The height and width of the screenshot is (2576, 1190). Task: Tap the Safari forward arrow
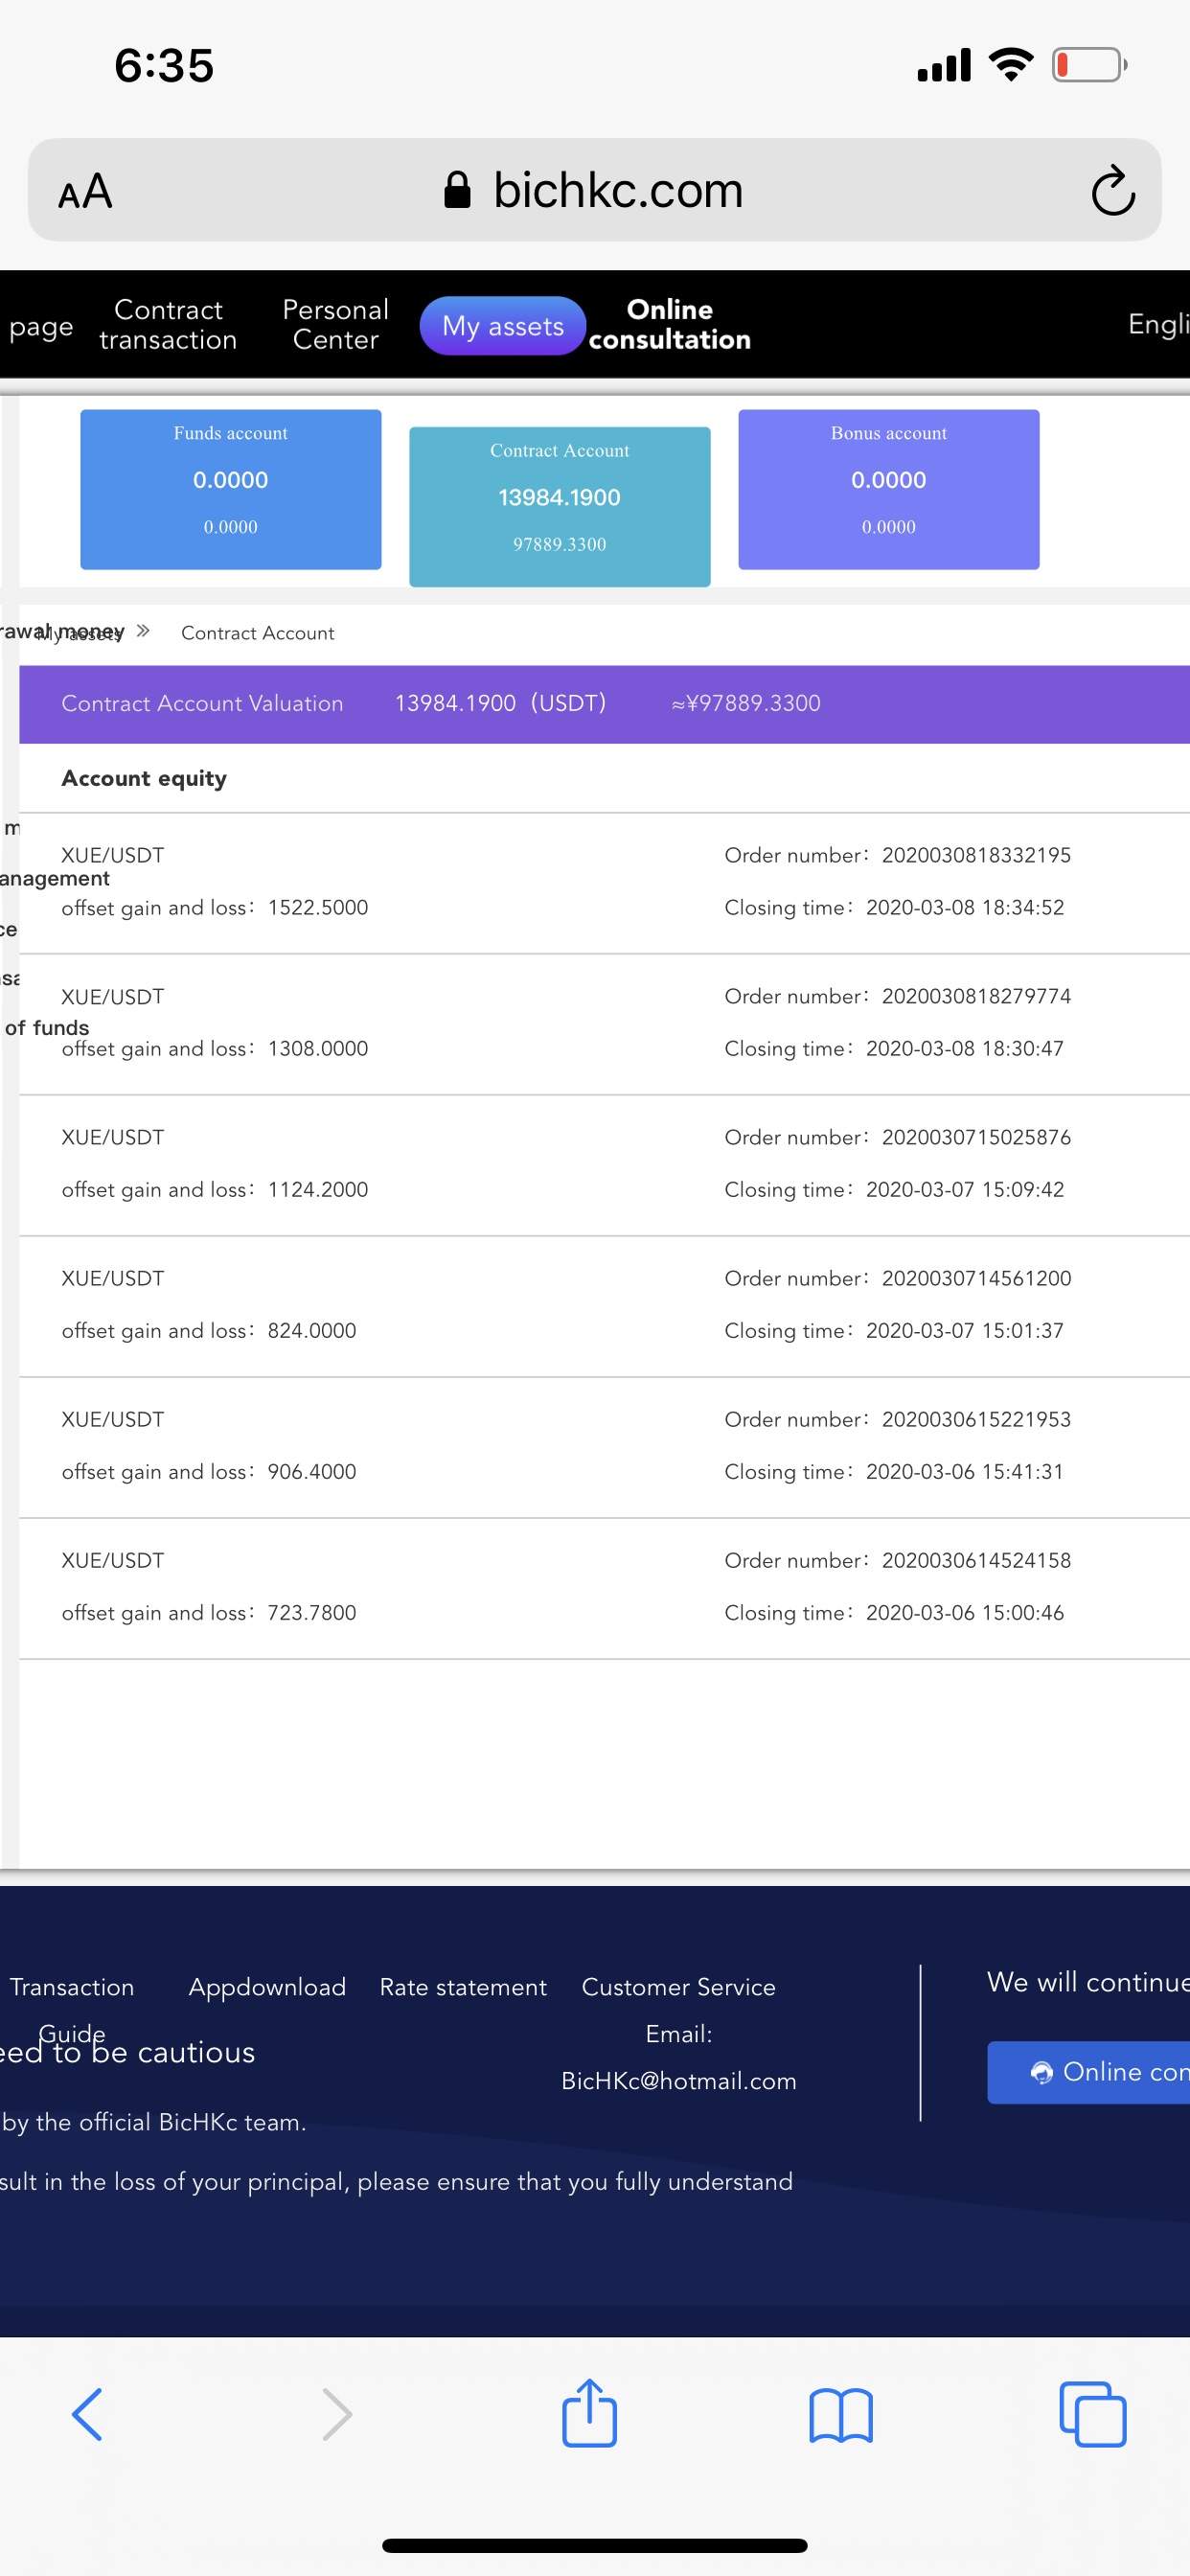pyautogui.click(x=337, y=2414)
